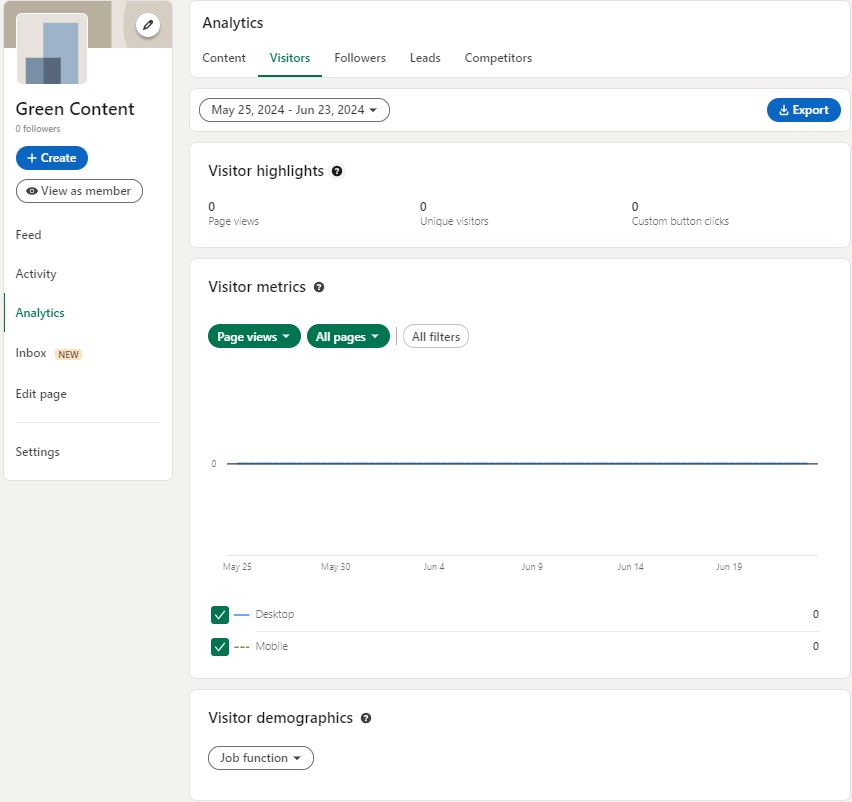
Task: Expand the Page views metric dropdown
Action: point(254,337)
